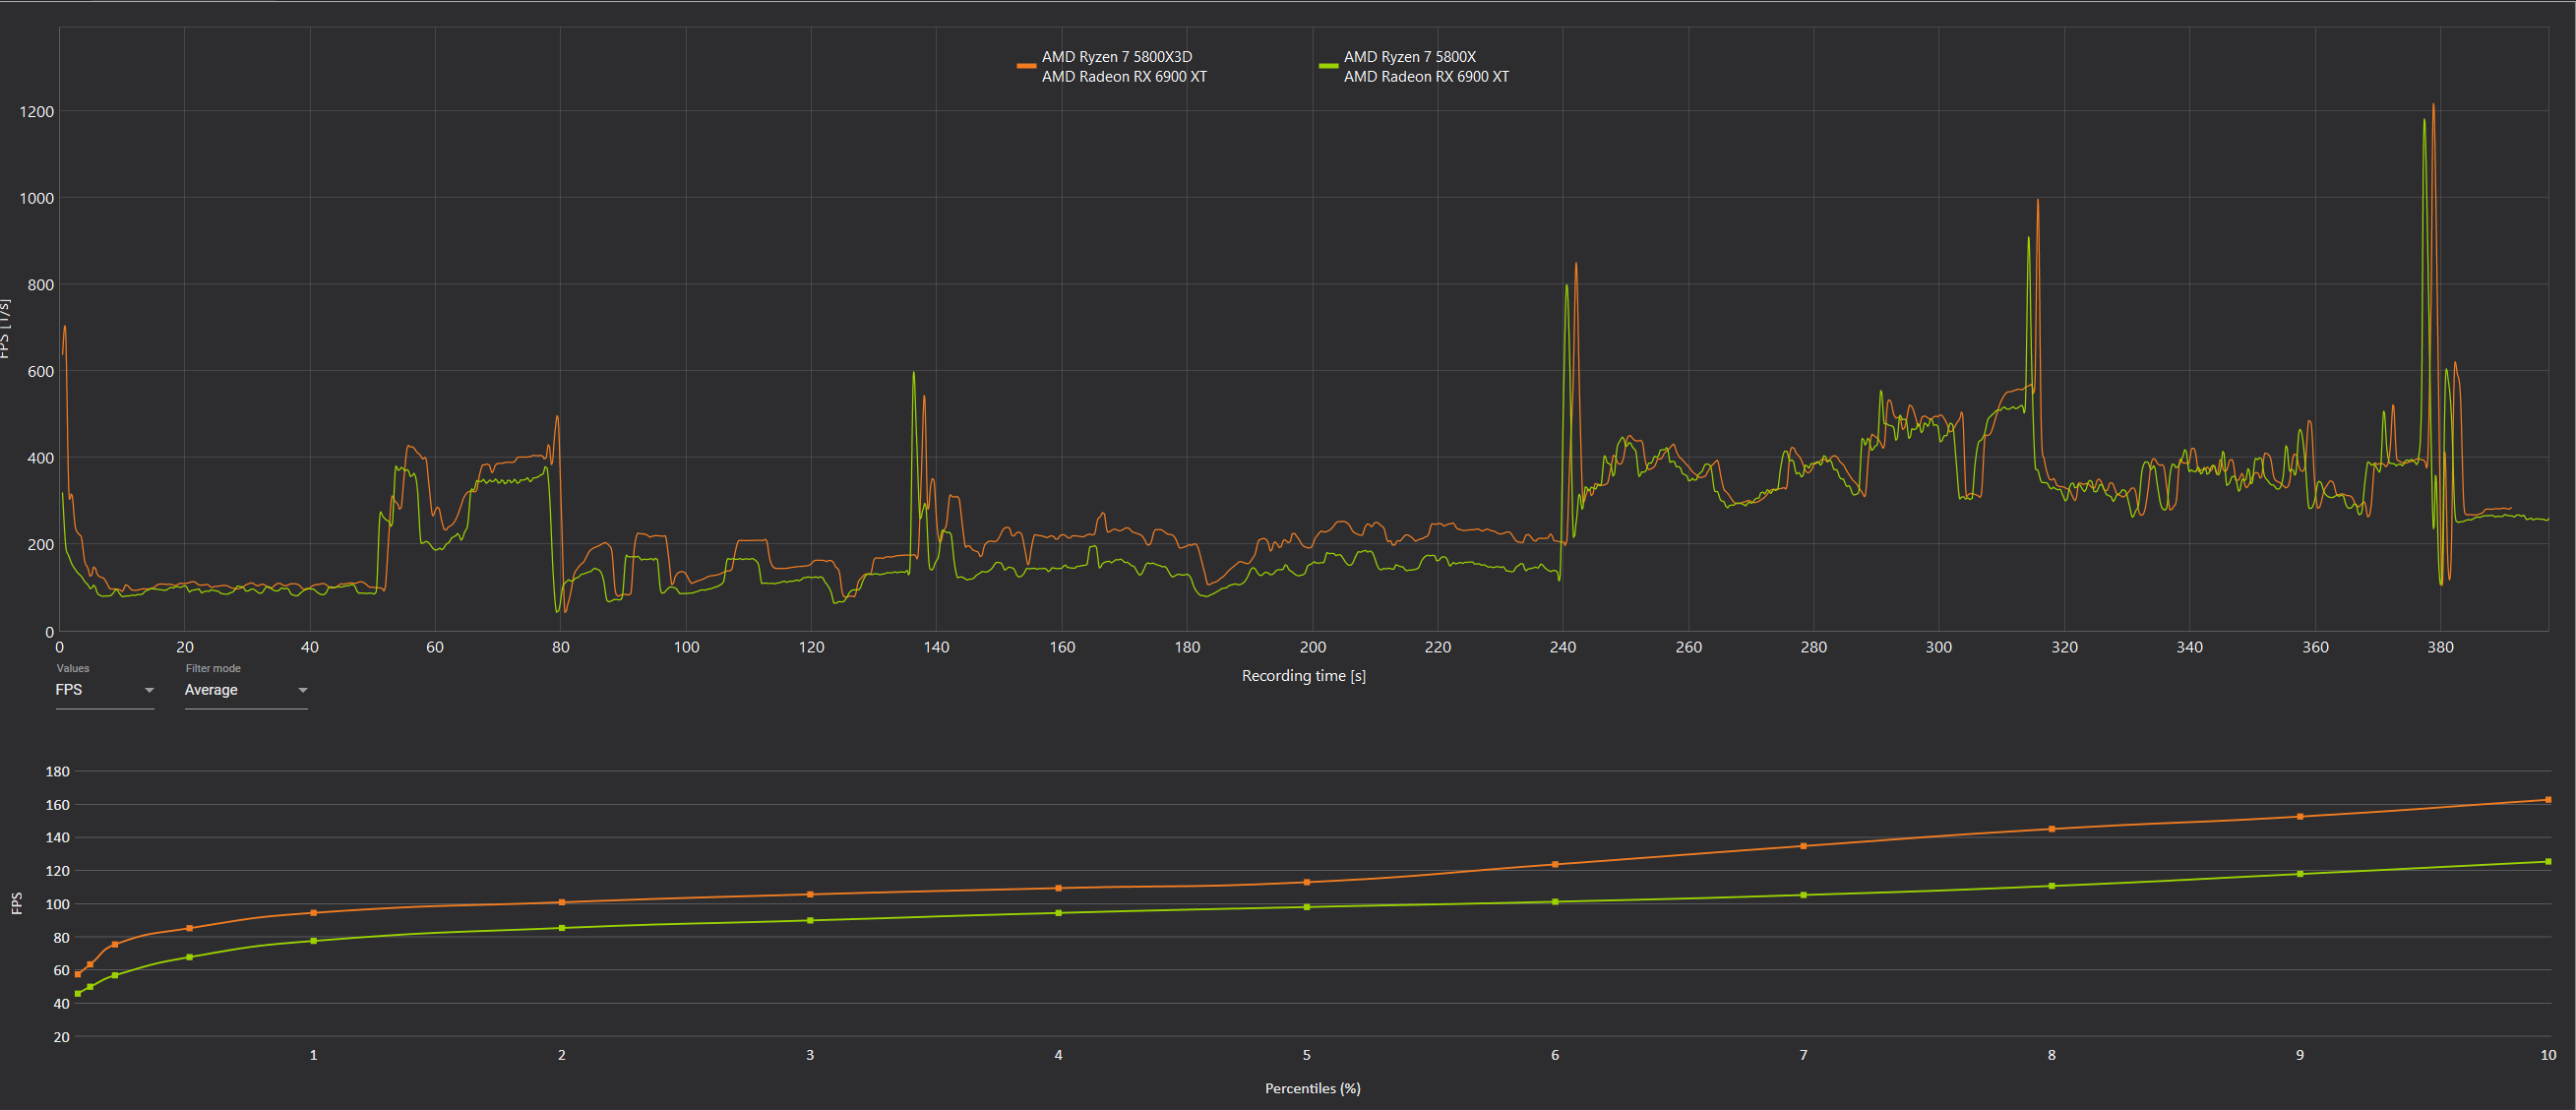Click the lowest percentile marker on green line
The width and height of the screenshot is (2576, 1110).
click(x=76, y=993)
